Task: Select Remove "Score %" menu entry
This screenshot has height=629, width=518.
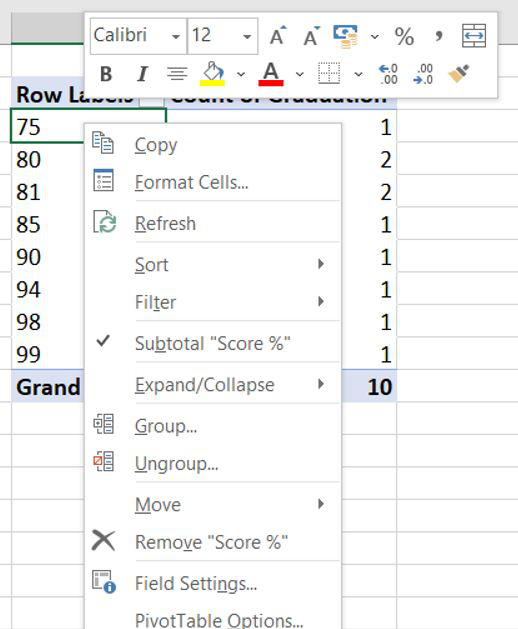Action: (x=213, y=542)
